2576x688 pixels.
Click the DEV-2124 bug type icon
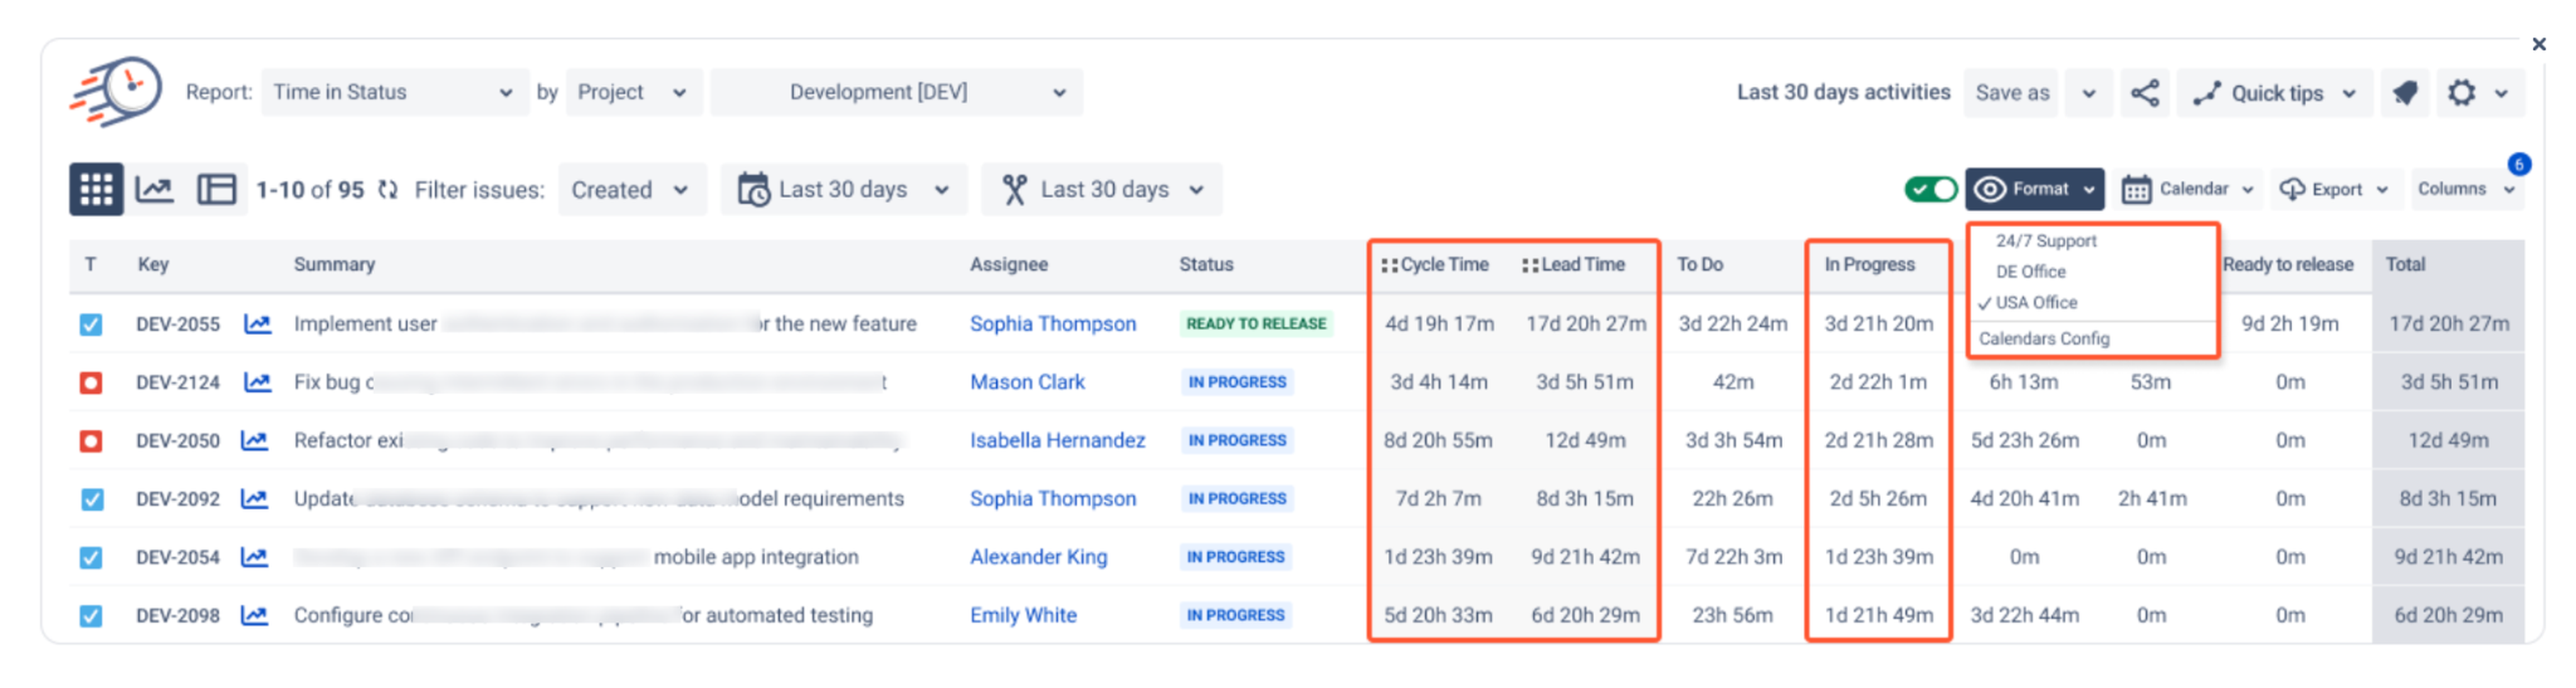(91, 382)
